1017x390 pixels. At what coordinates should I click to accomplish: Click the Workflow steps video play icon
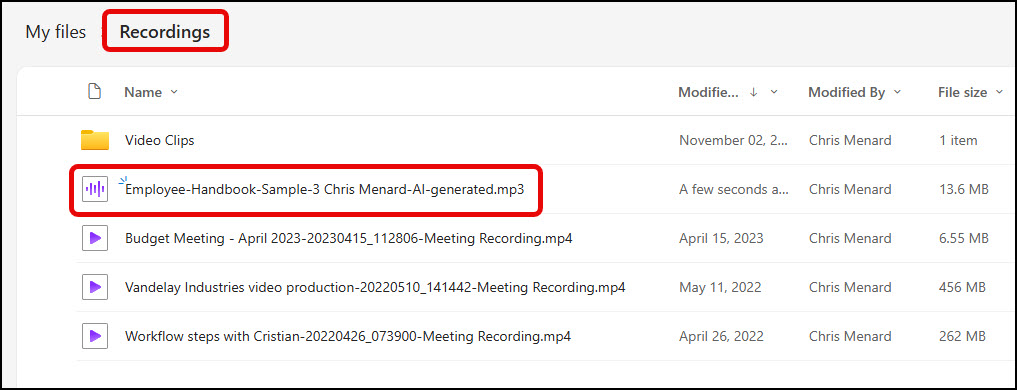tap(95, 336)
